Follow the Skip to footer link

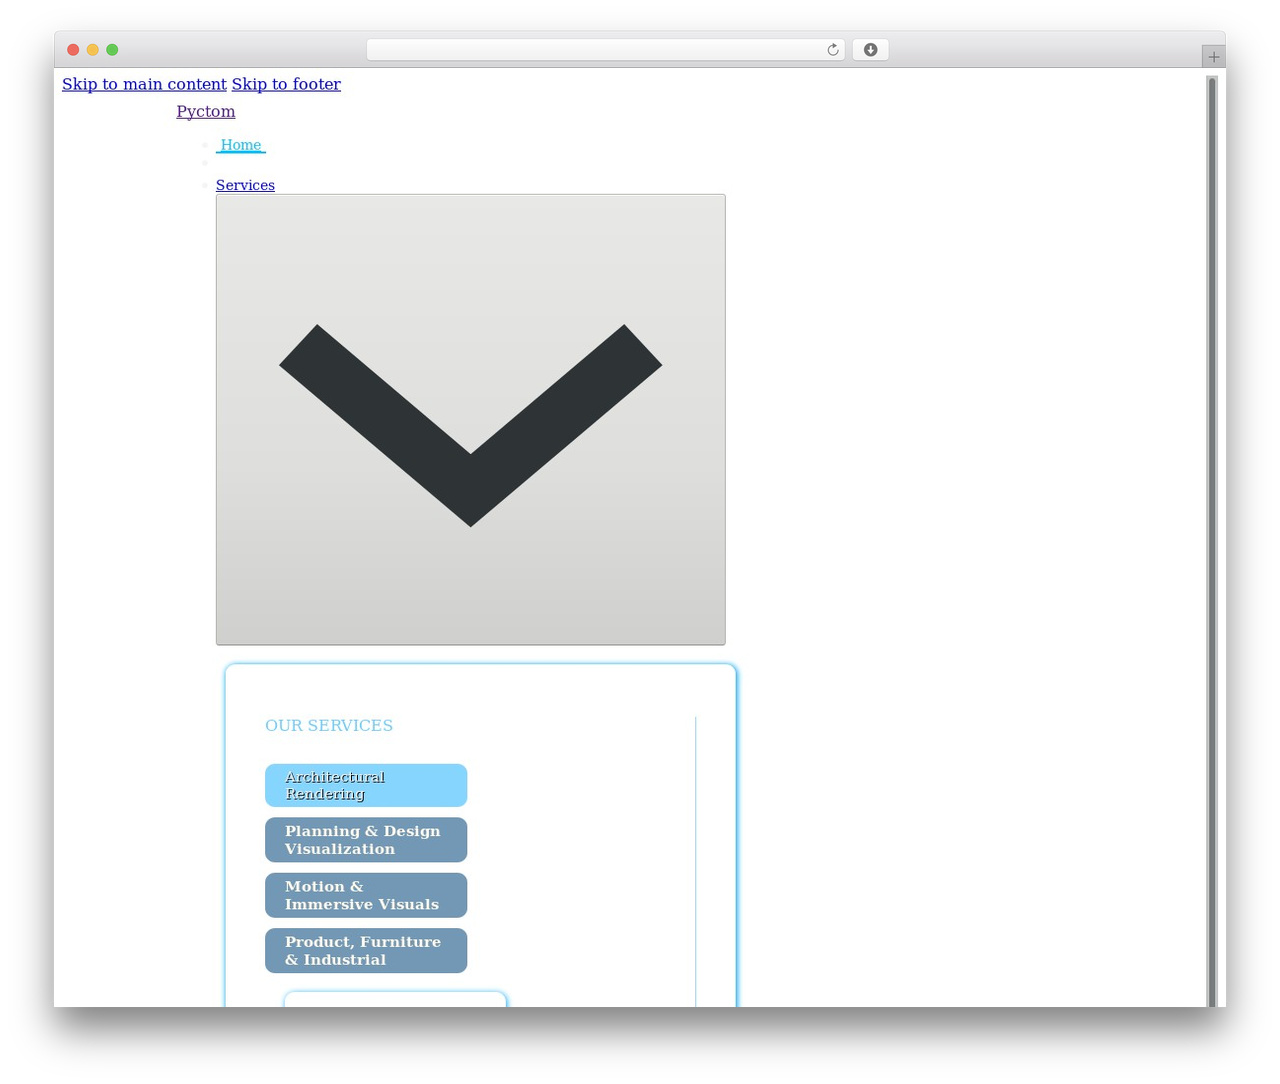(x=286, y=84)
